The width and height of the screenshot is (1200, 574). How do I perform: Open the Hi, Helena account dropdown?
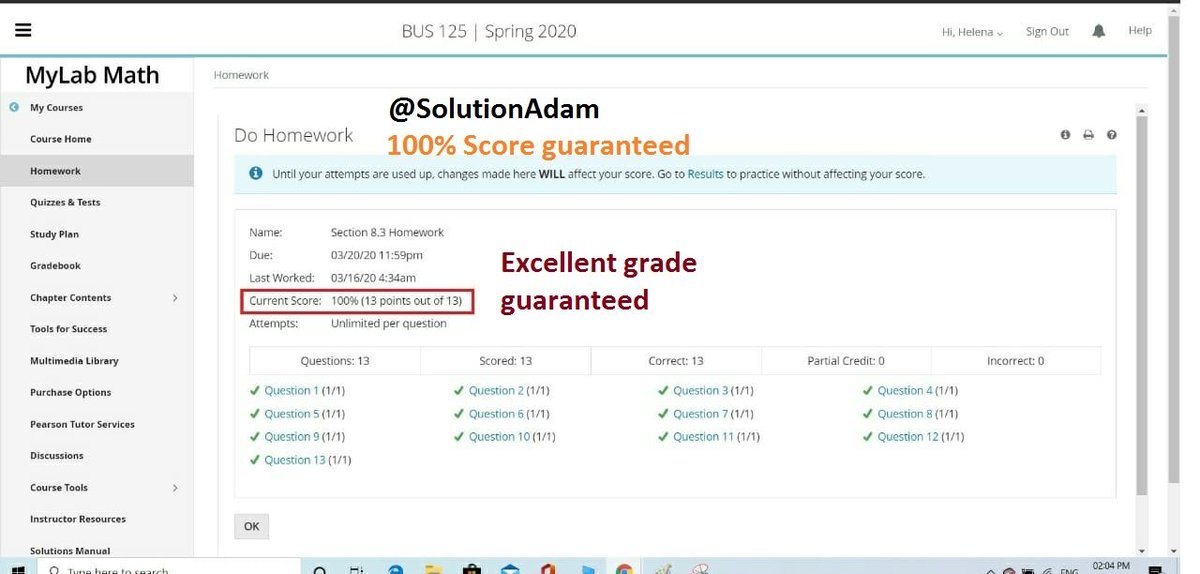point(972,32)
